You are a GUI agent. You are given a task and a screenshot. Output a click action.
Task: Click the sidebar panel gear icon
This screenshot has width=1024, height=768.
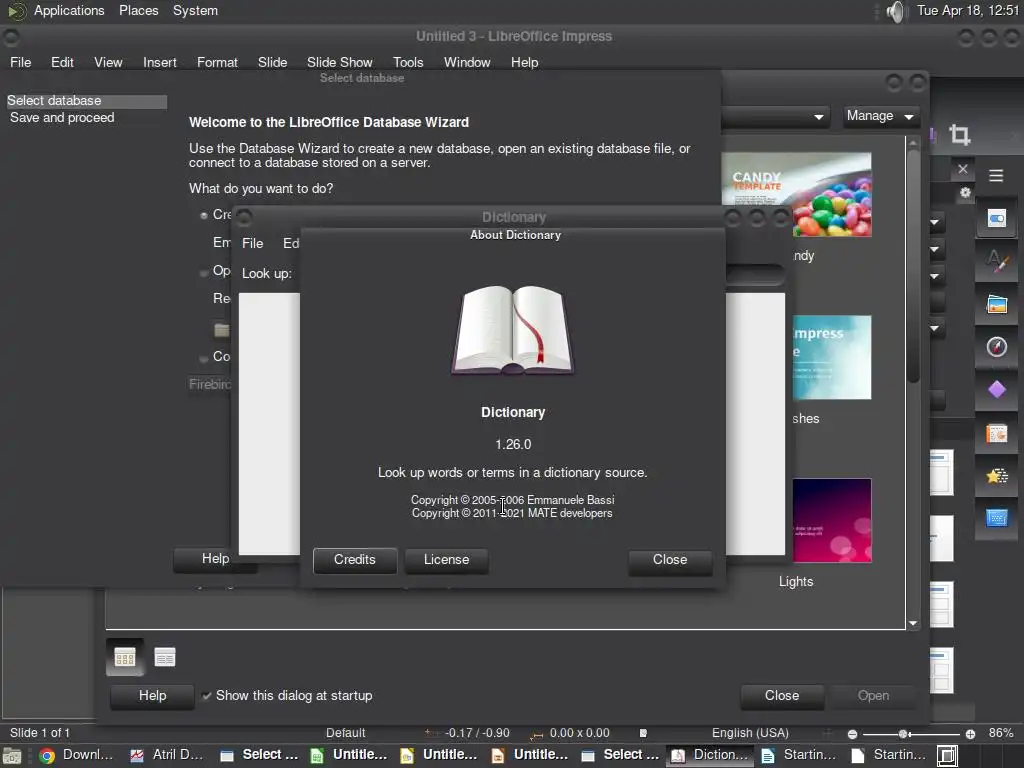point(965,192)
